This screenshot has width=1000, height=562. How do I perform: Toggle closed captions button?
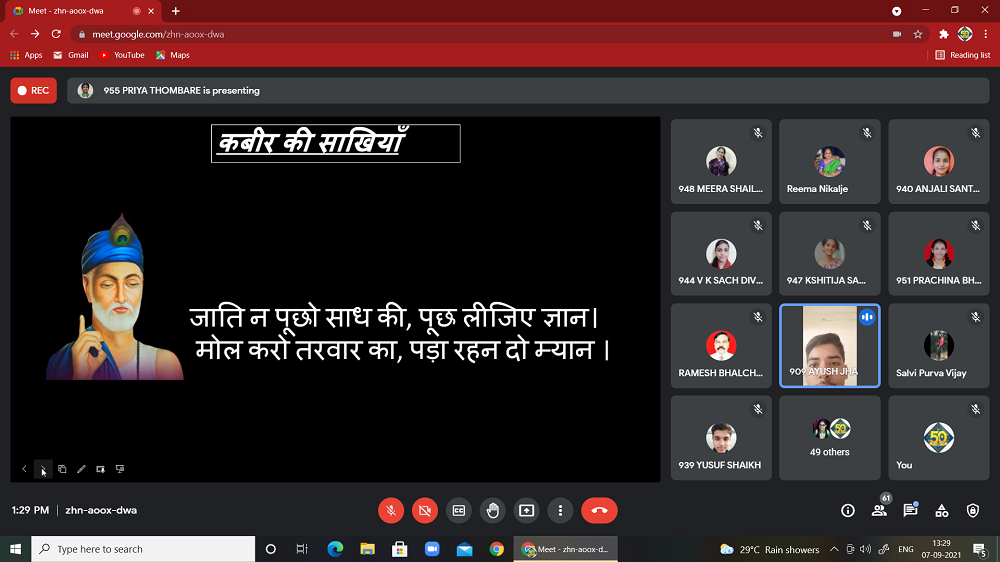click(x=459, y=510)
